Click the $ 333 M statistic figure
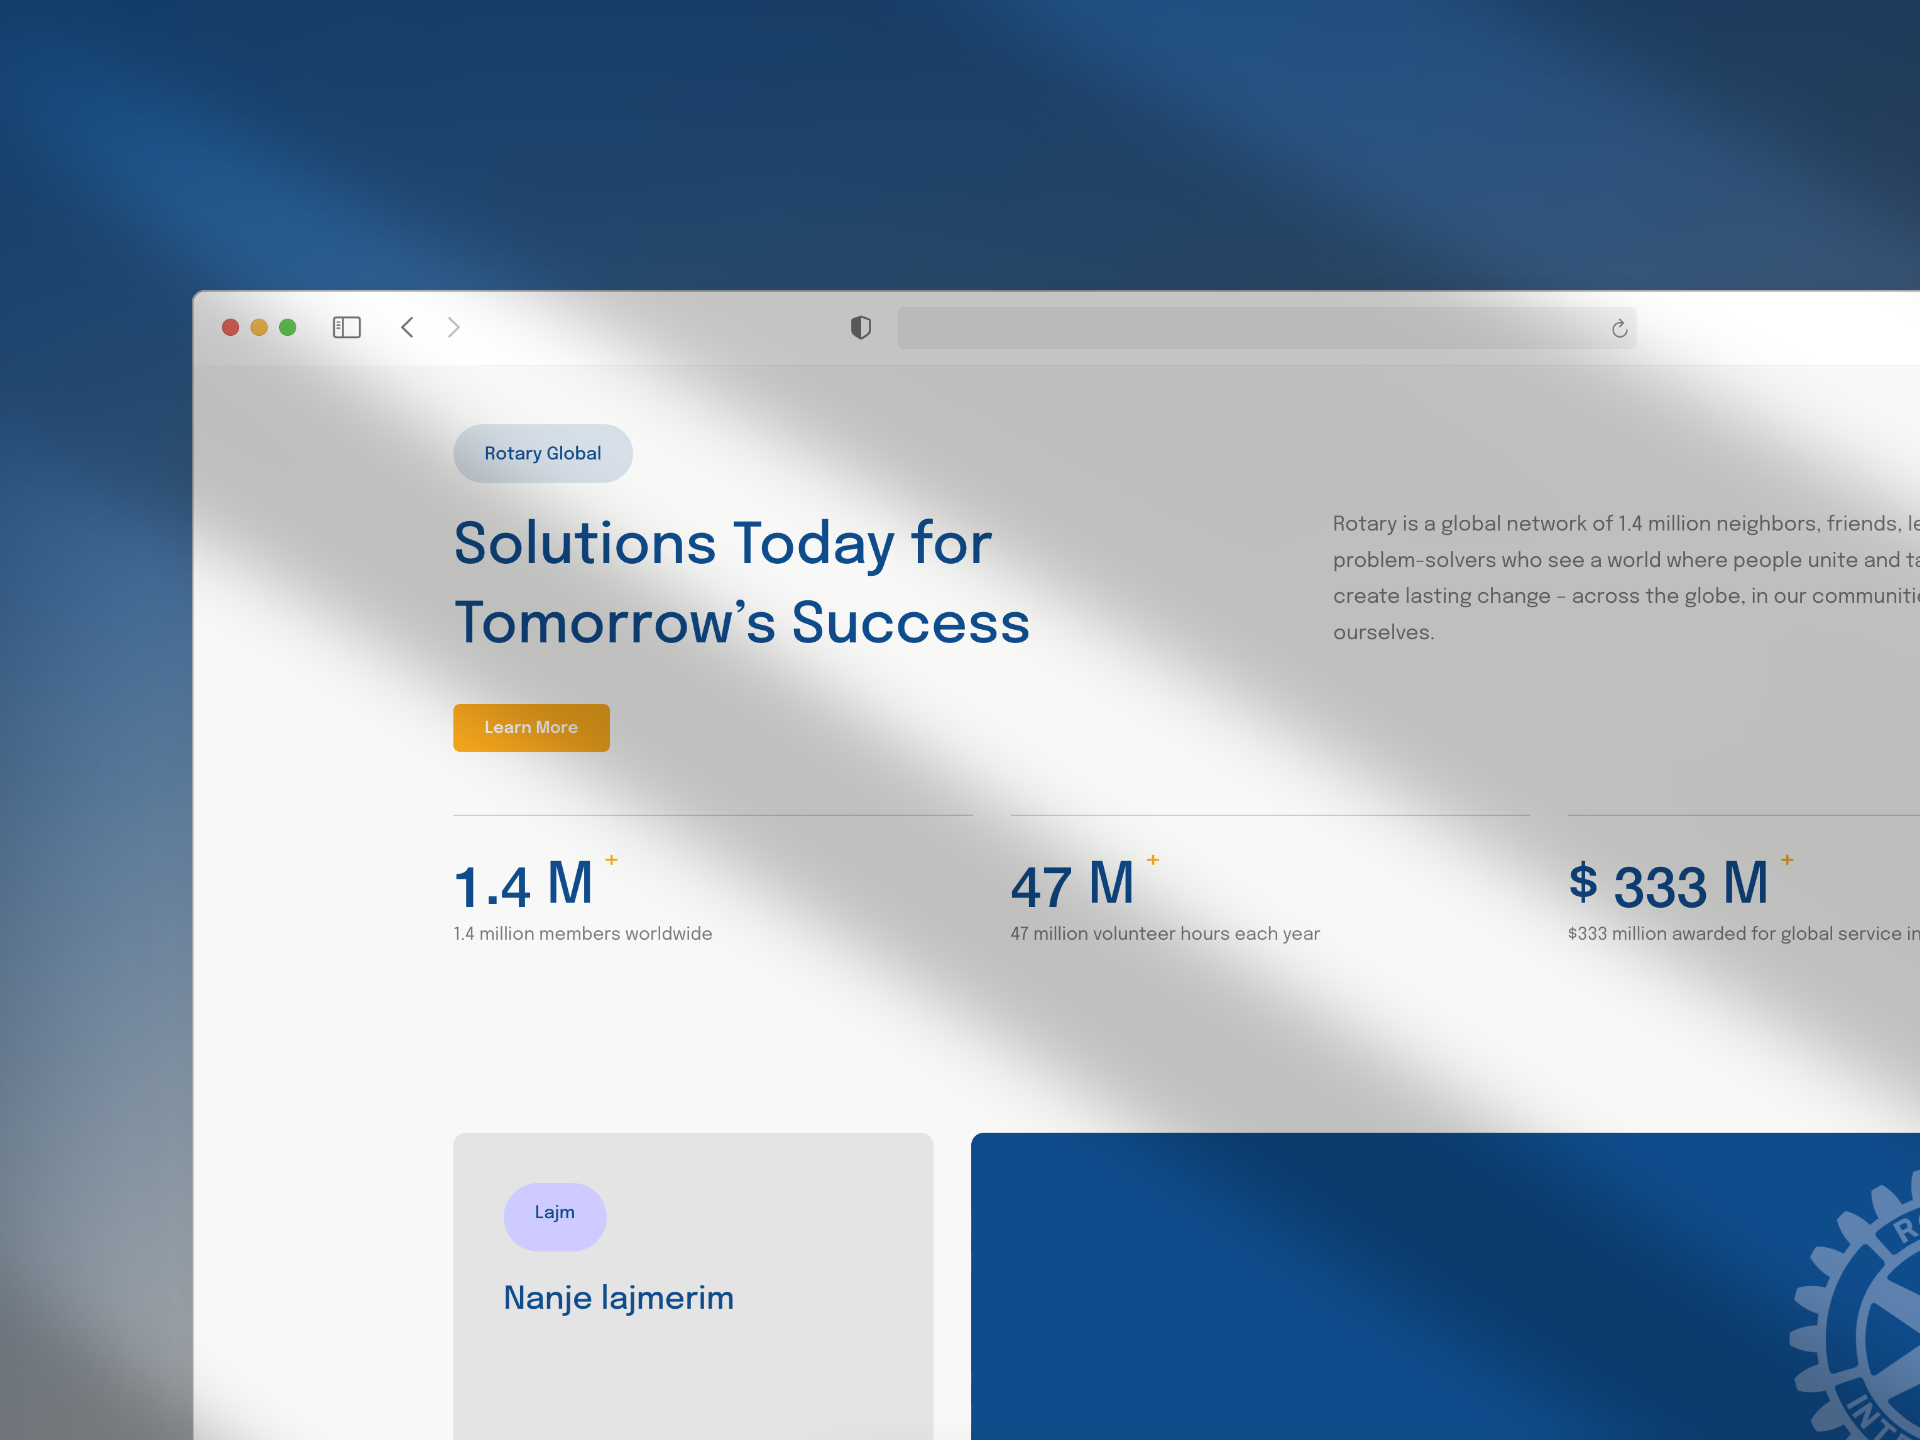 [x=1669, y=885]
